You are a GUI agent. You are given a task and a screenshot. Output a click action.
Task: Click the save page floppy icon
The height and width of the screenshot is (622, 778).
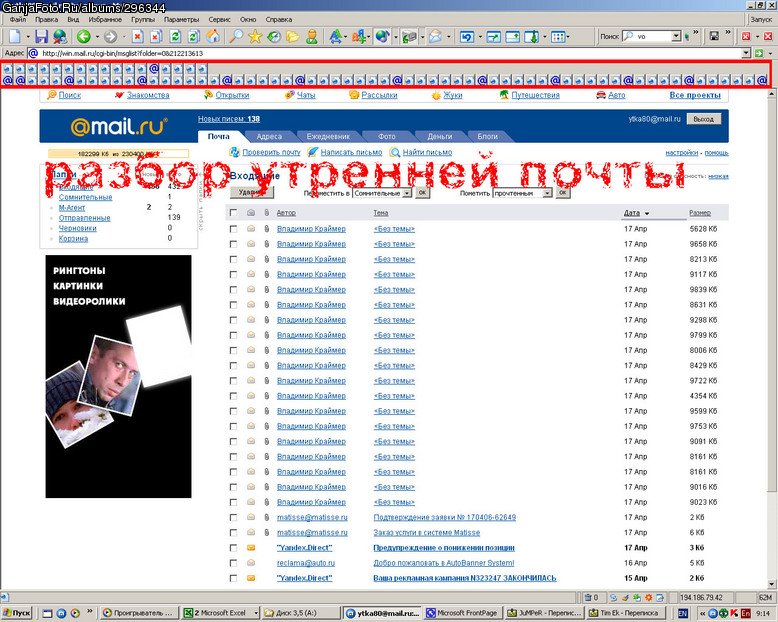click(41, 37)
